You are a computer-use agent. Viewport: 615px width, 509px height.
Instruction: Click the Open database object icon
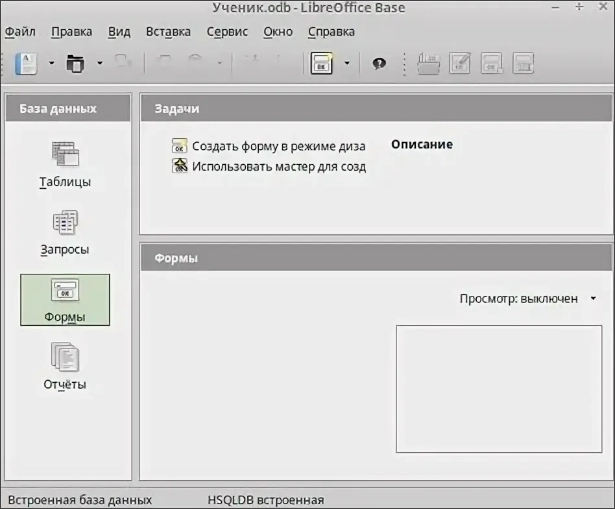tap(429, 64)
